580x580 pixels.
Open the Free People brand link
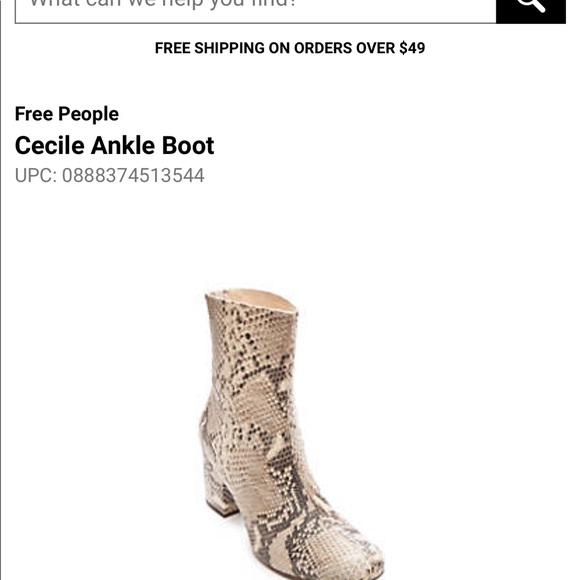[67, 114]
